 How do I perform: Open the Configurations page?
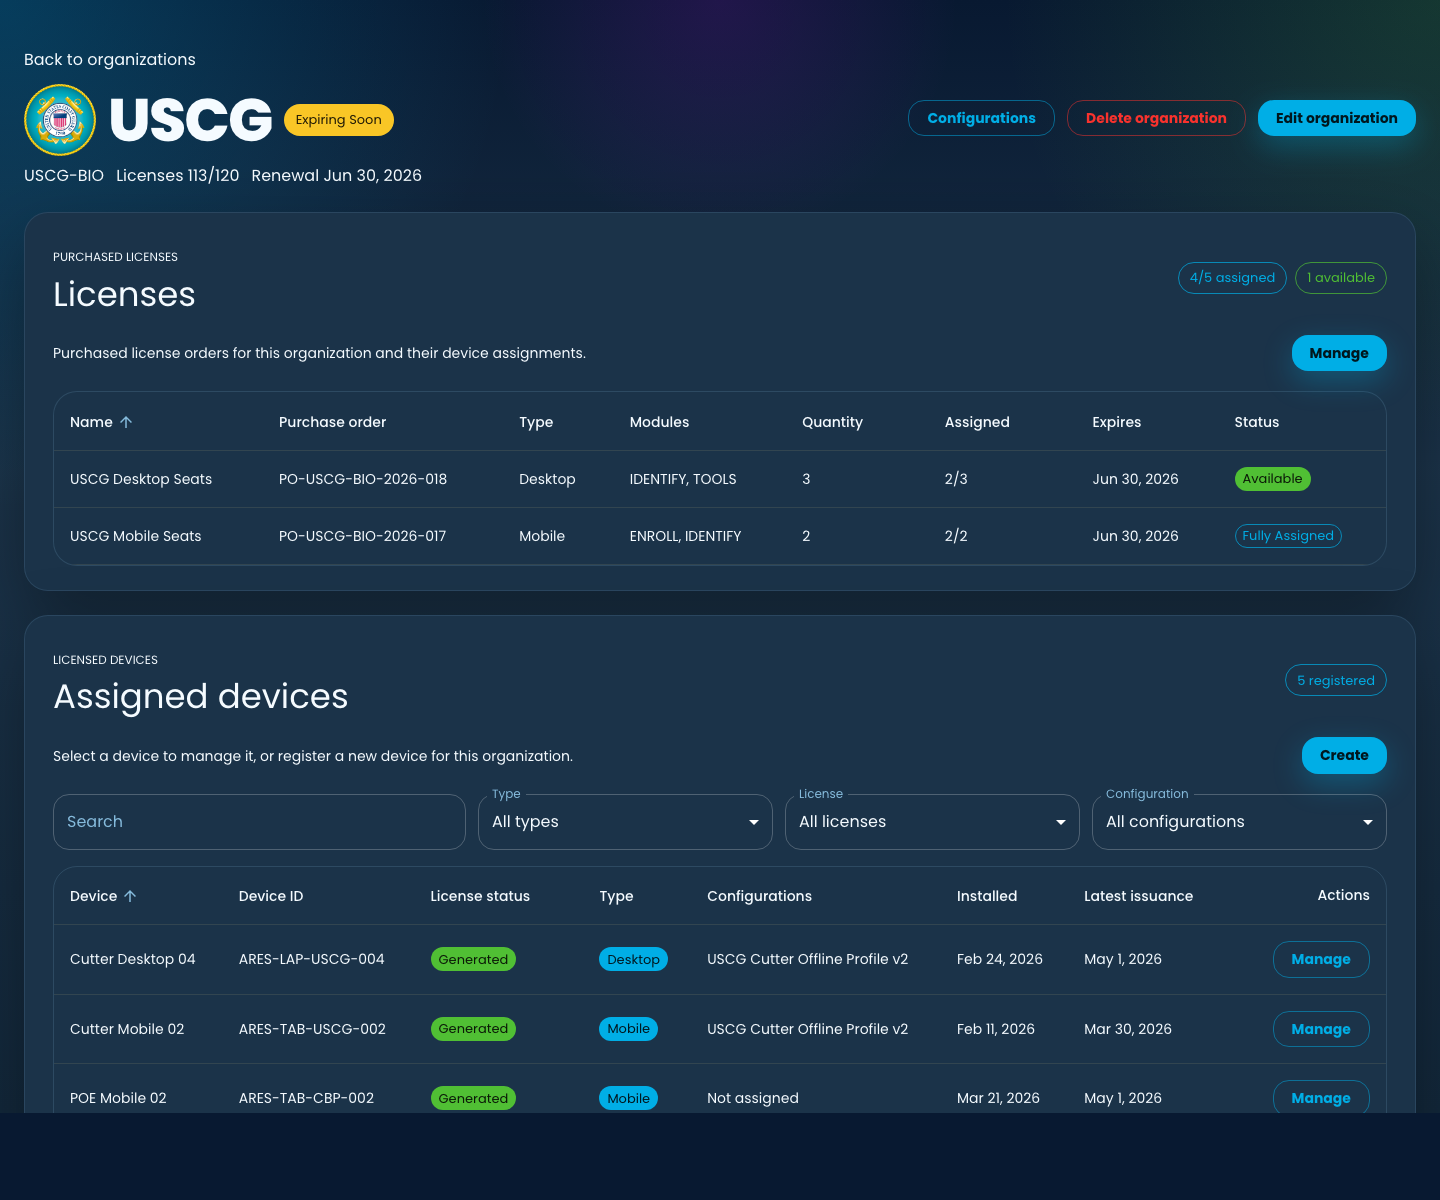pyautogui.click(x=981, y=118)
